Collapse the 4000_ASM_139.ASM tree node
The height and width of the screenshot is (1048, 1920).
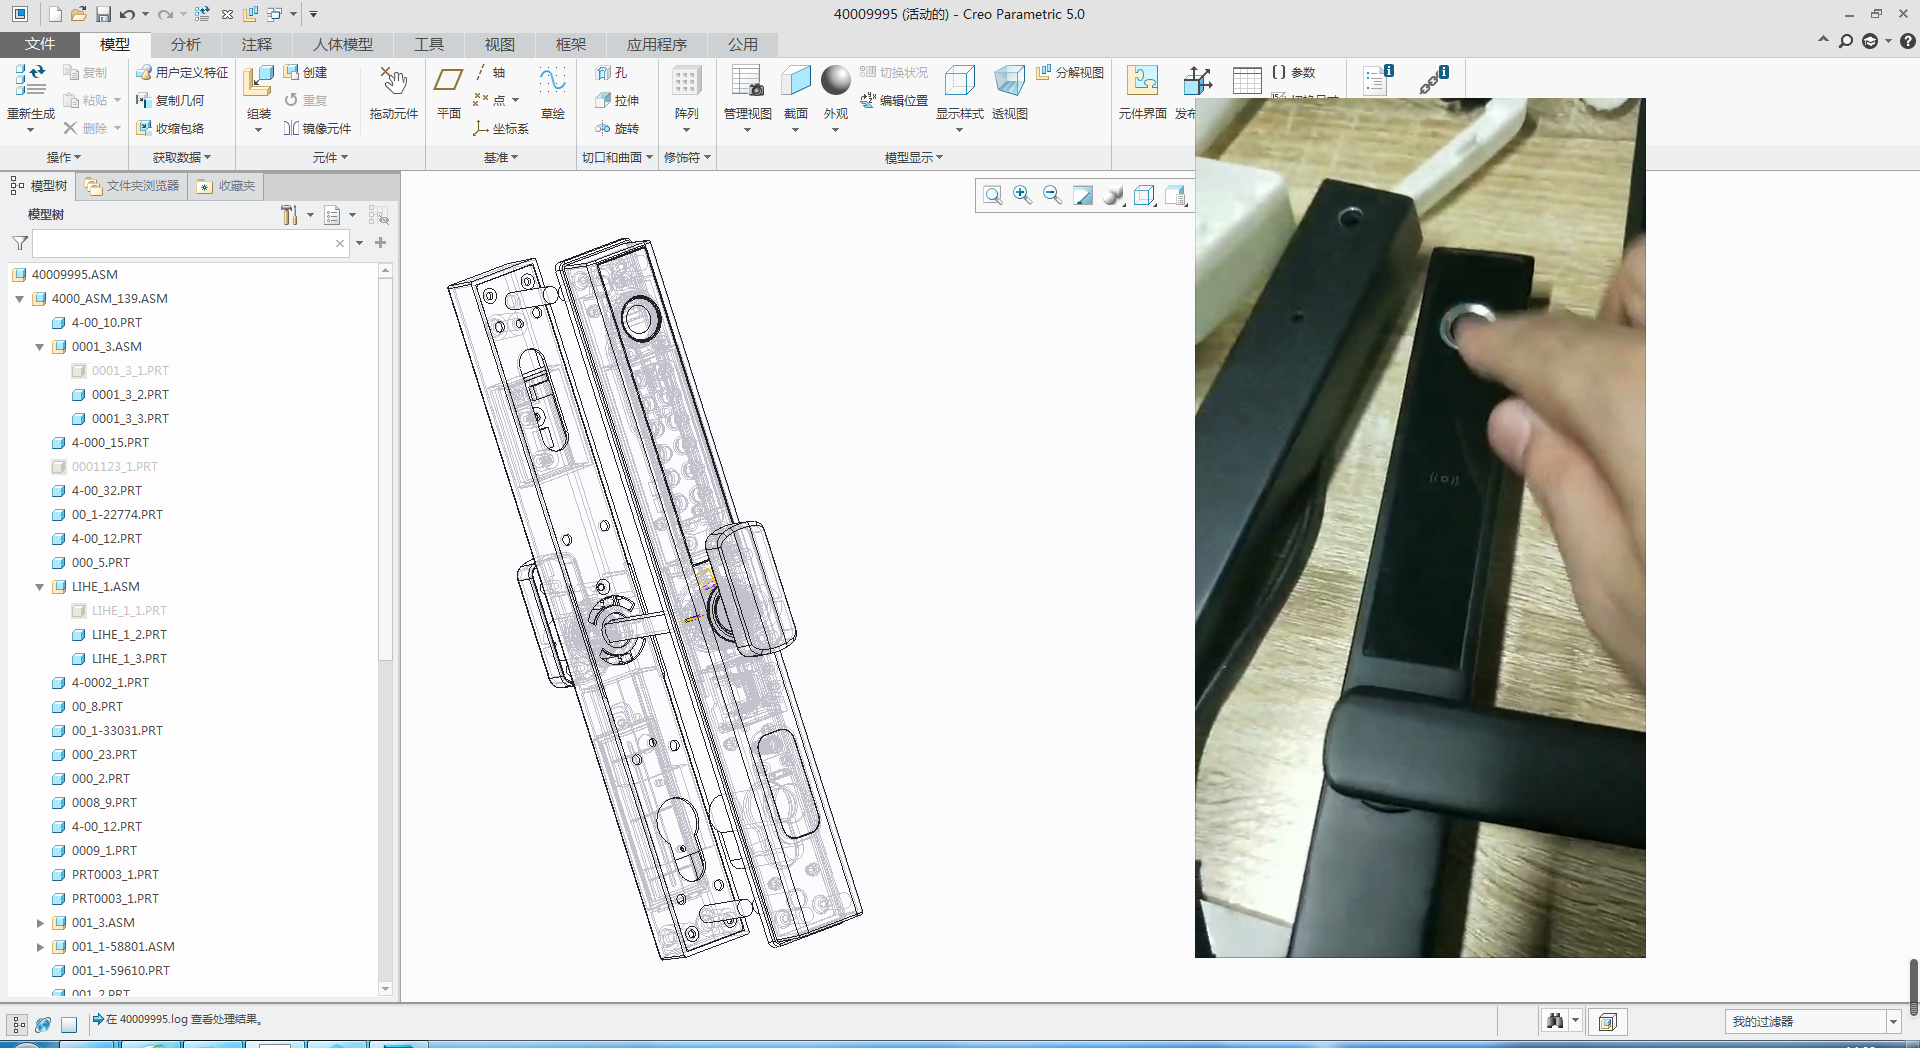pyautogui.click(x=20, y=299)
